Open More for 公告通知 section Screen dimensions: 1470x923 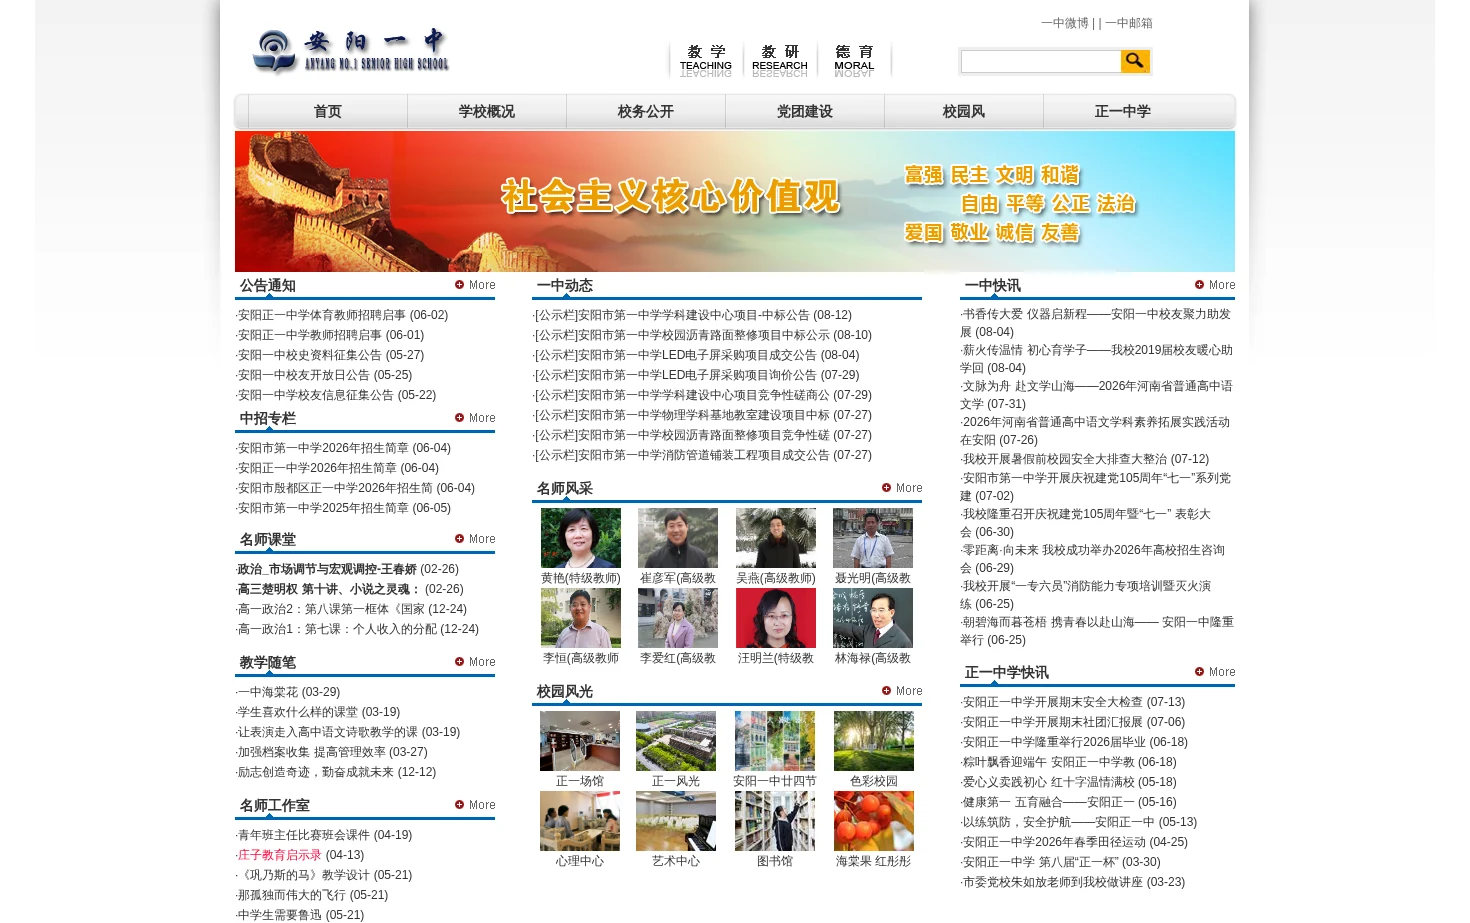[x=475, y=285]
